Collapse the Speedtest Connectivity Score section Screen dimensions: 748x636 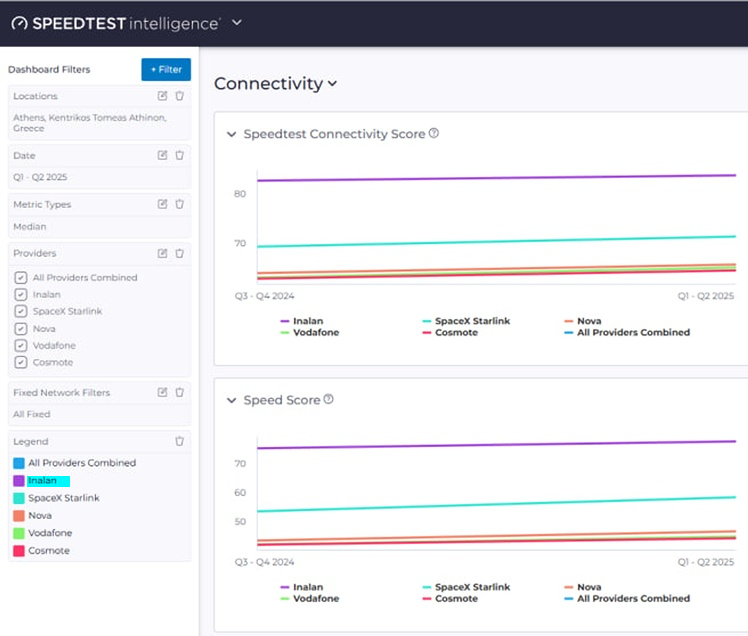[x=231, y=134]
